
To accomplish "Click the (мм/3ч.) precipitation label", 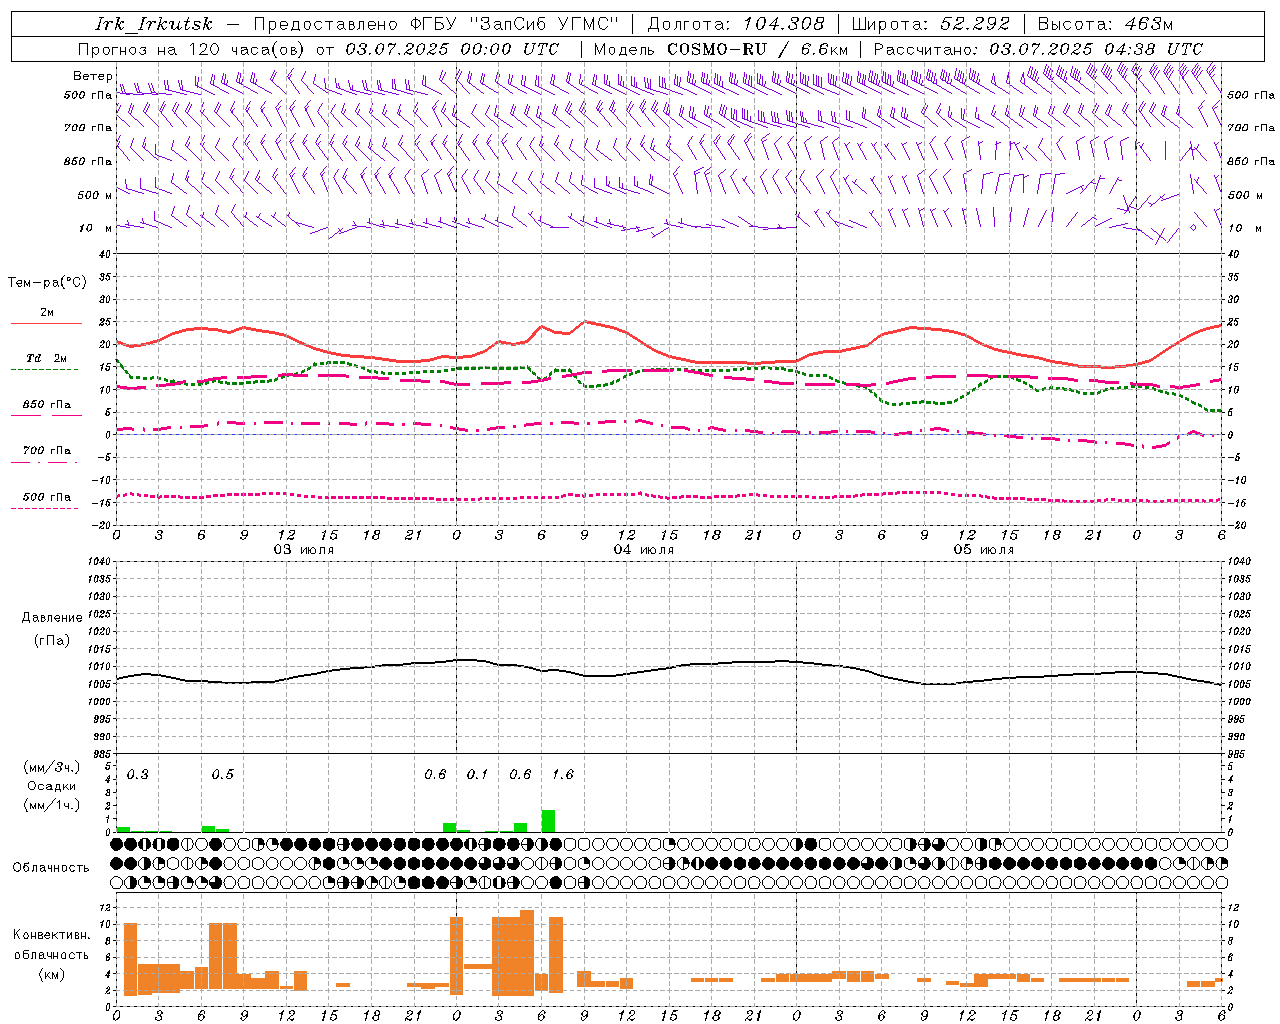I will click(x=52, y=768).
